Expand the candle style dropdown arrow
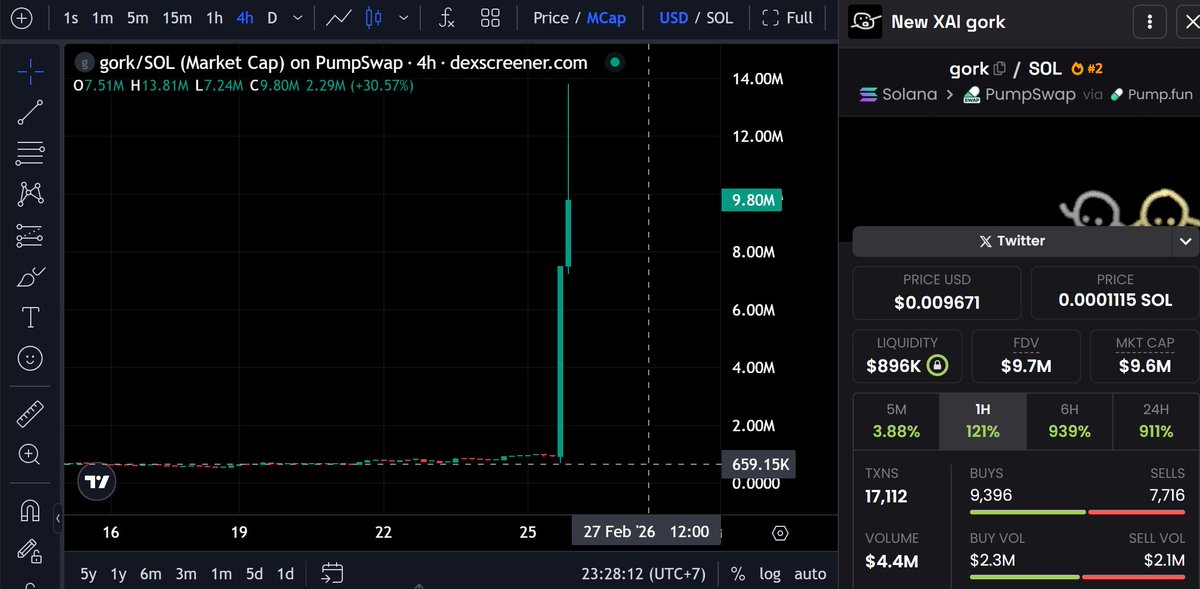This screenshot has height=589, width=1200. click(x=403, y=18)
